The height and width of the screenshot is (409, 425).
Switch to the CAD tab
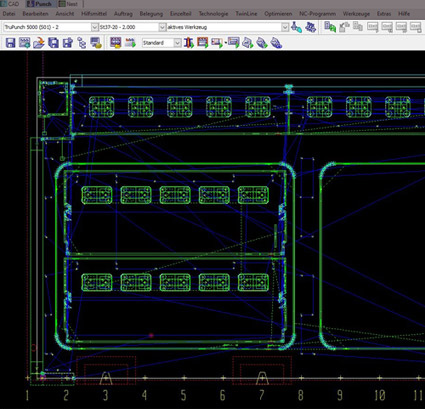[10, 4]
